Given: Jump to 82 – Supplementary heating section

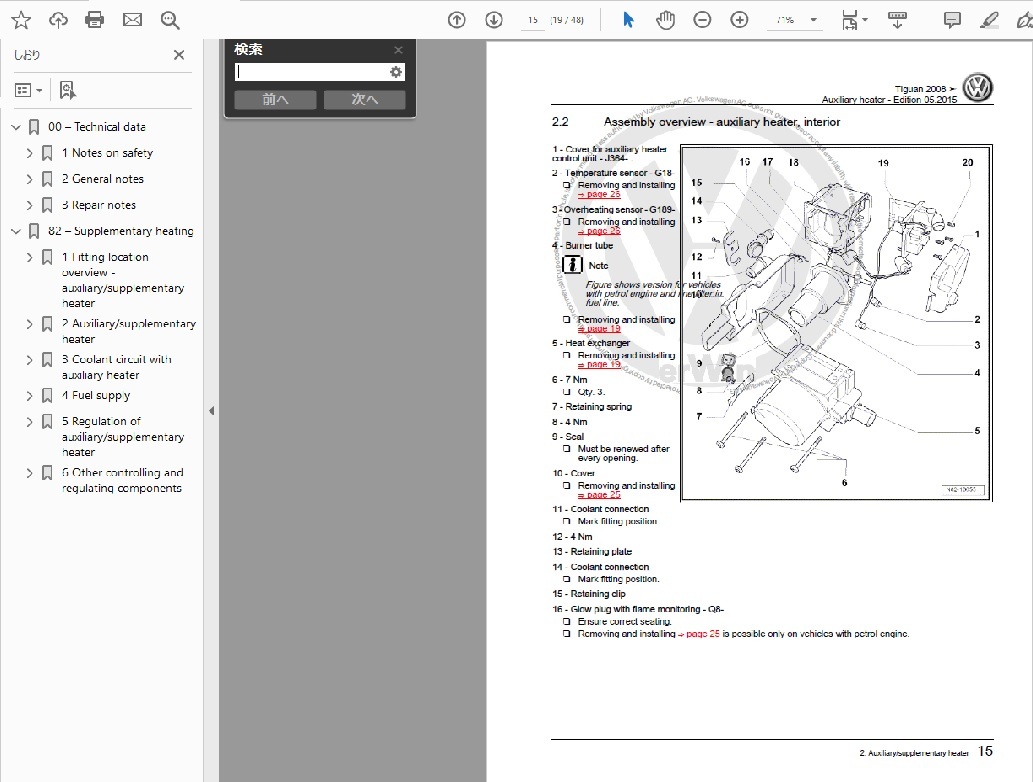Looking at the screenshot, I should pyautogui.click(x=121, y=231).
